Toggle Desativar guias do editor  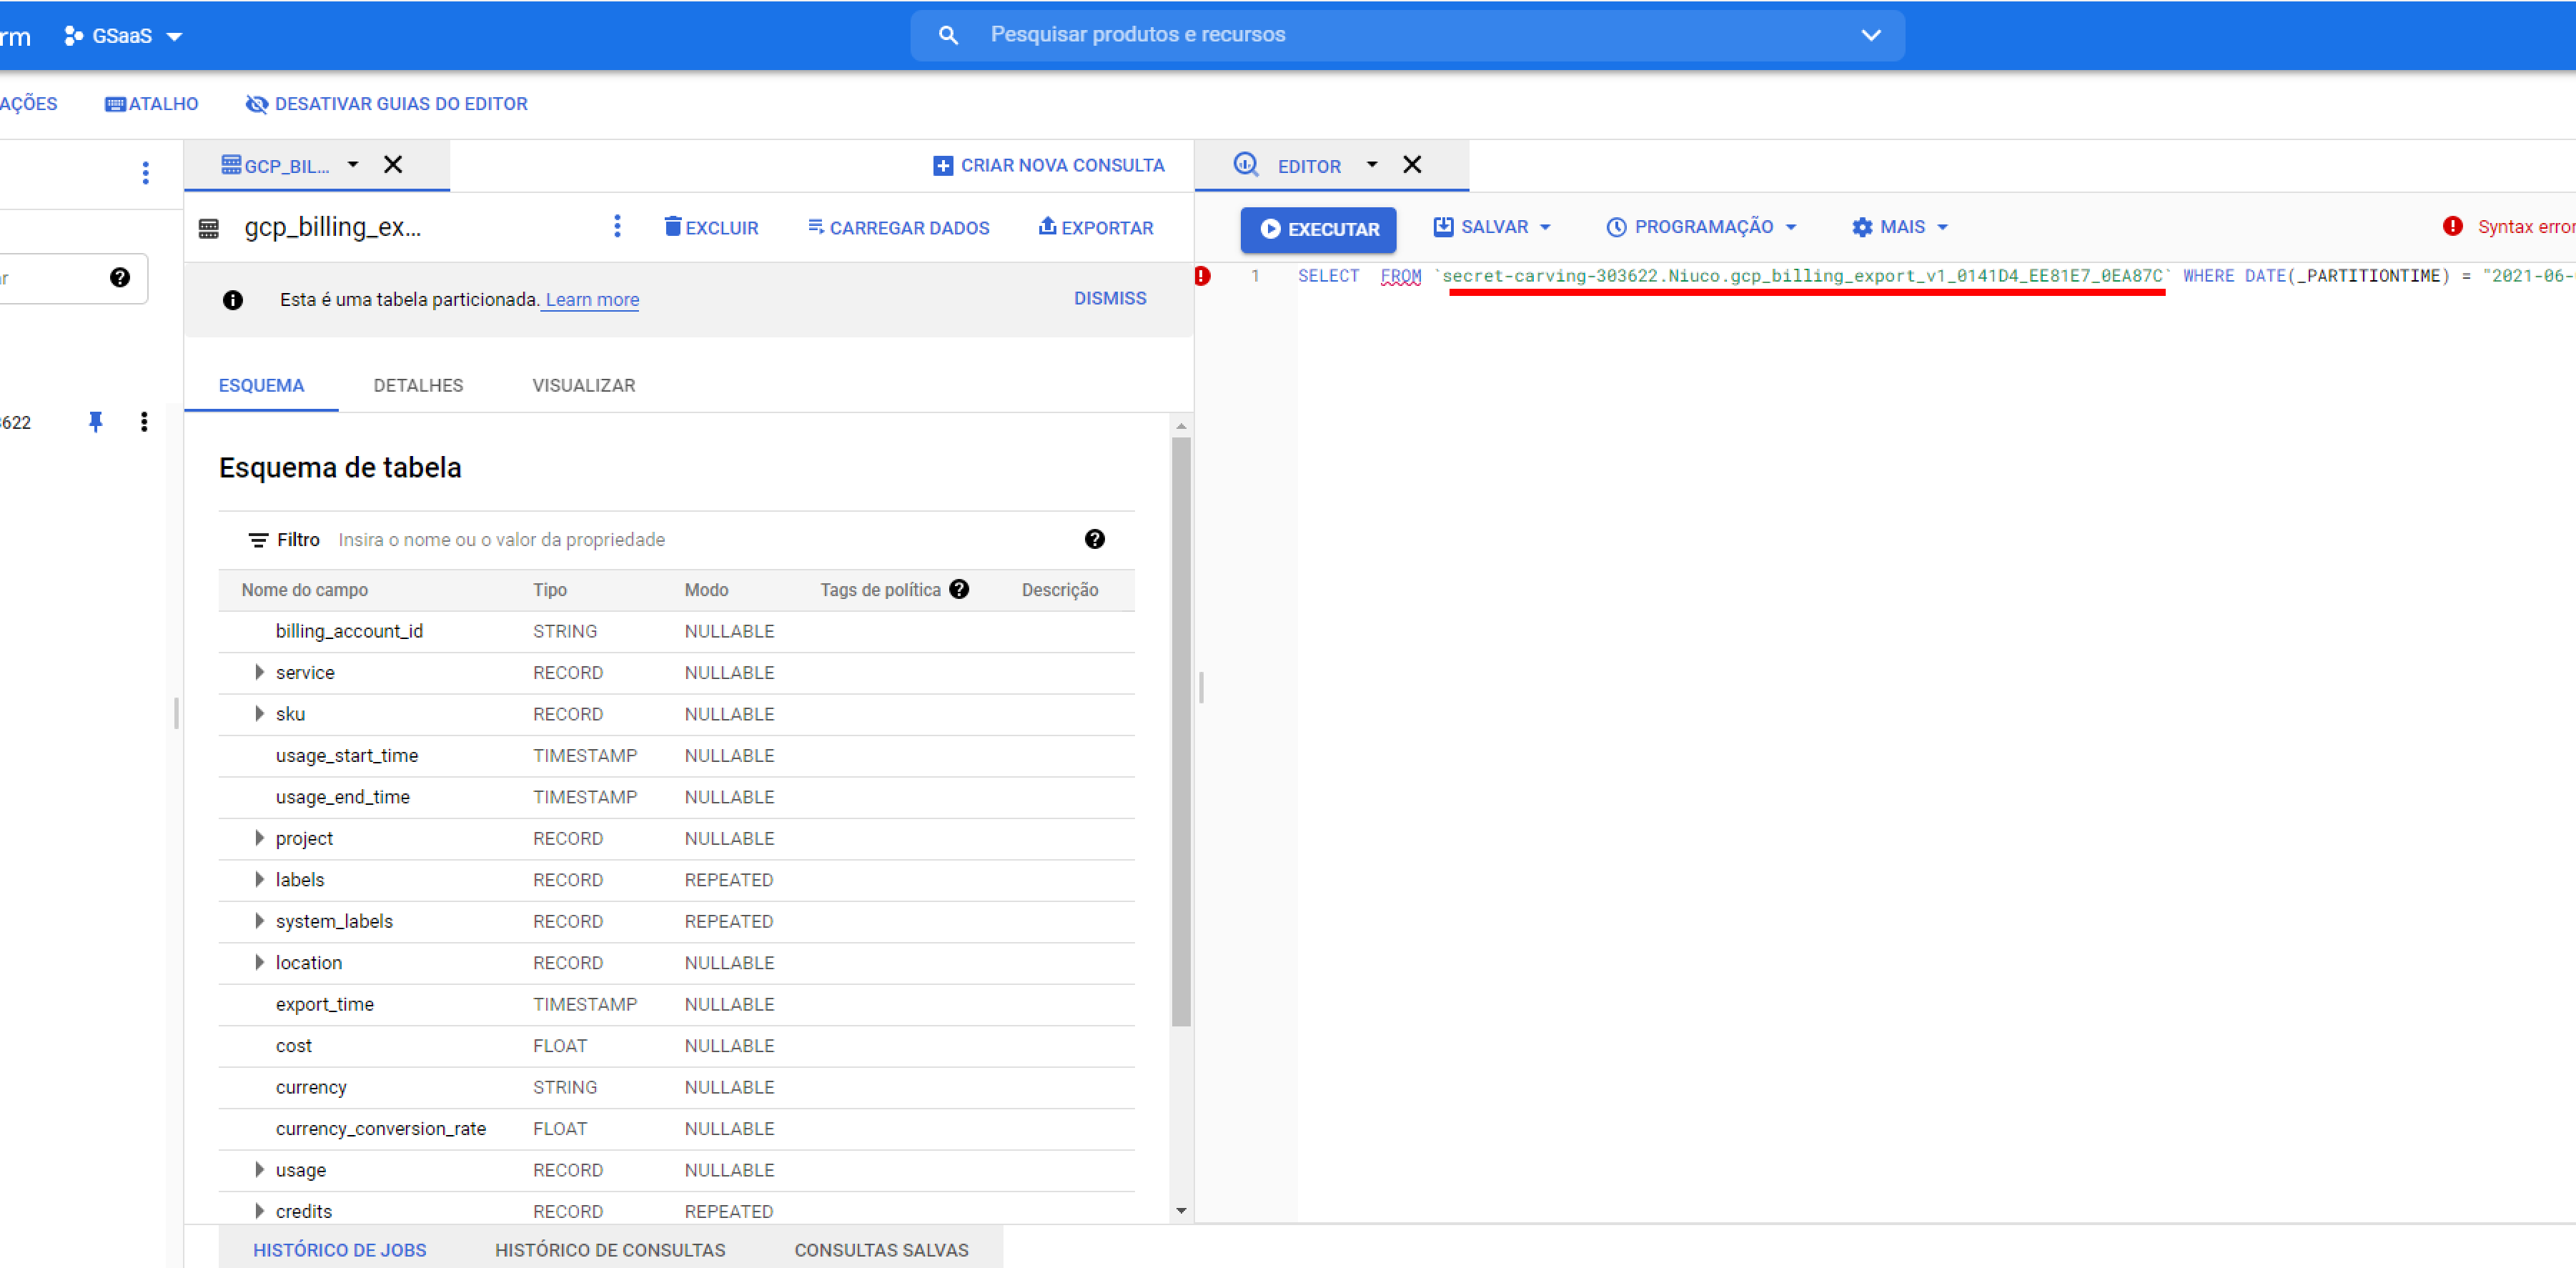pyautogui.click(x=387, y=104)
